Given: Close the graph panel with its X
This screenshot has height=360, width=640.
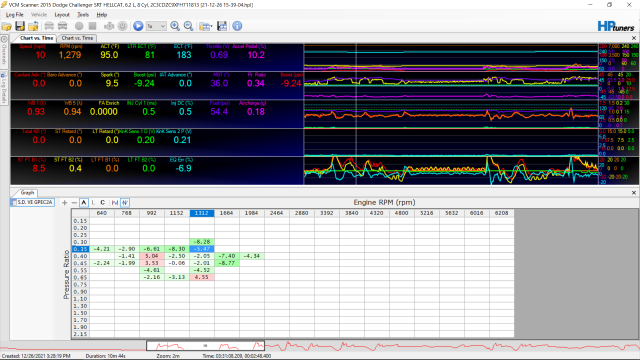Looking at the screenshot, I should click(634, 193).
